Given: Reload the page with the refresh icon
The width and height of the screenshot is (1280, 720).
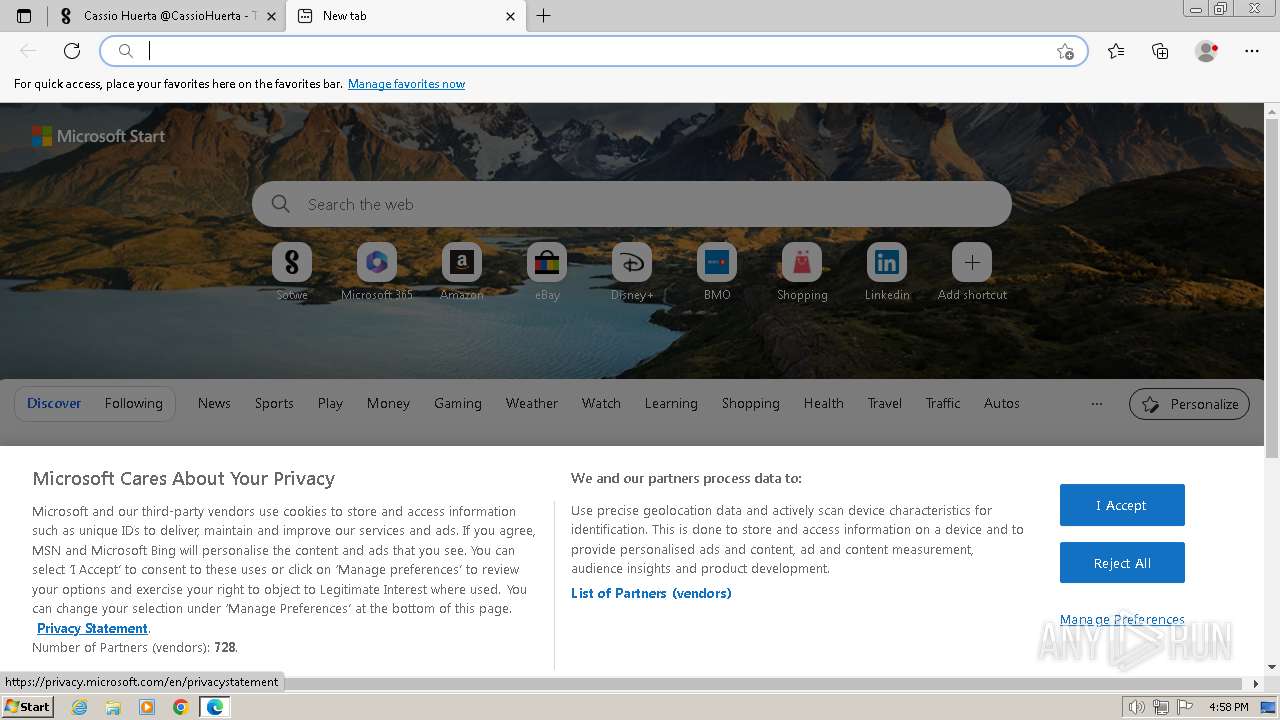Looking at the screenshot, I should point(72,51).
